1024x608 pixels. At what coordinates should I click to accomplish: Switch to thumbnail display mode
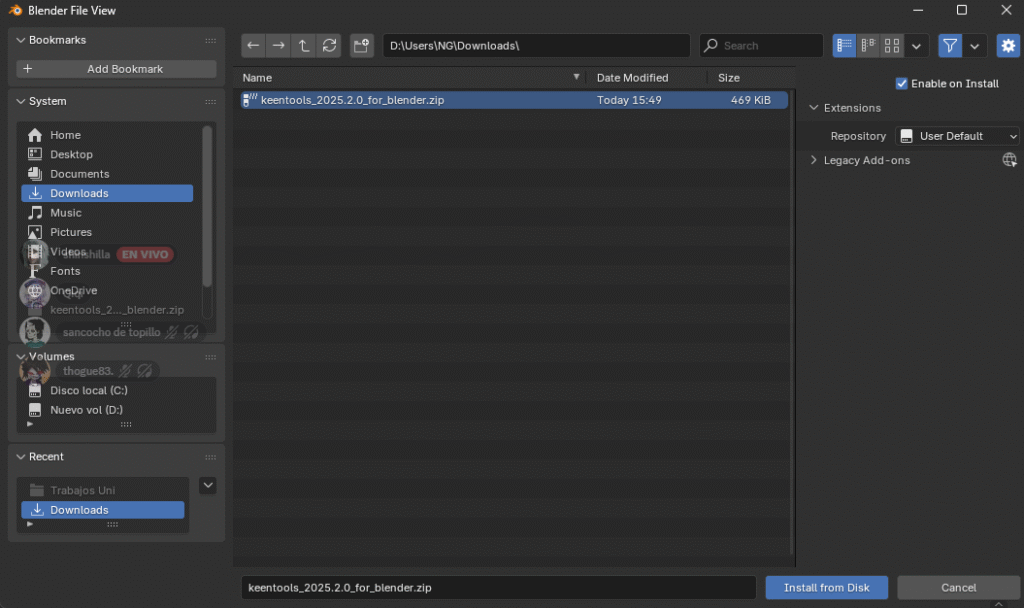click(892, 46)
